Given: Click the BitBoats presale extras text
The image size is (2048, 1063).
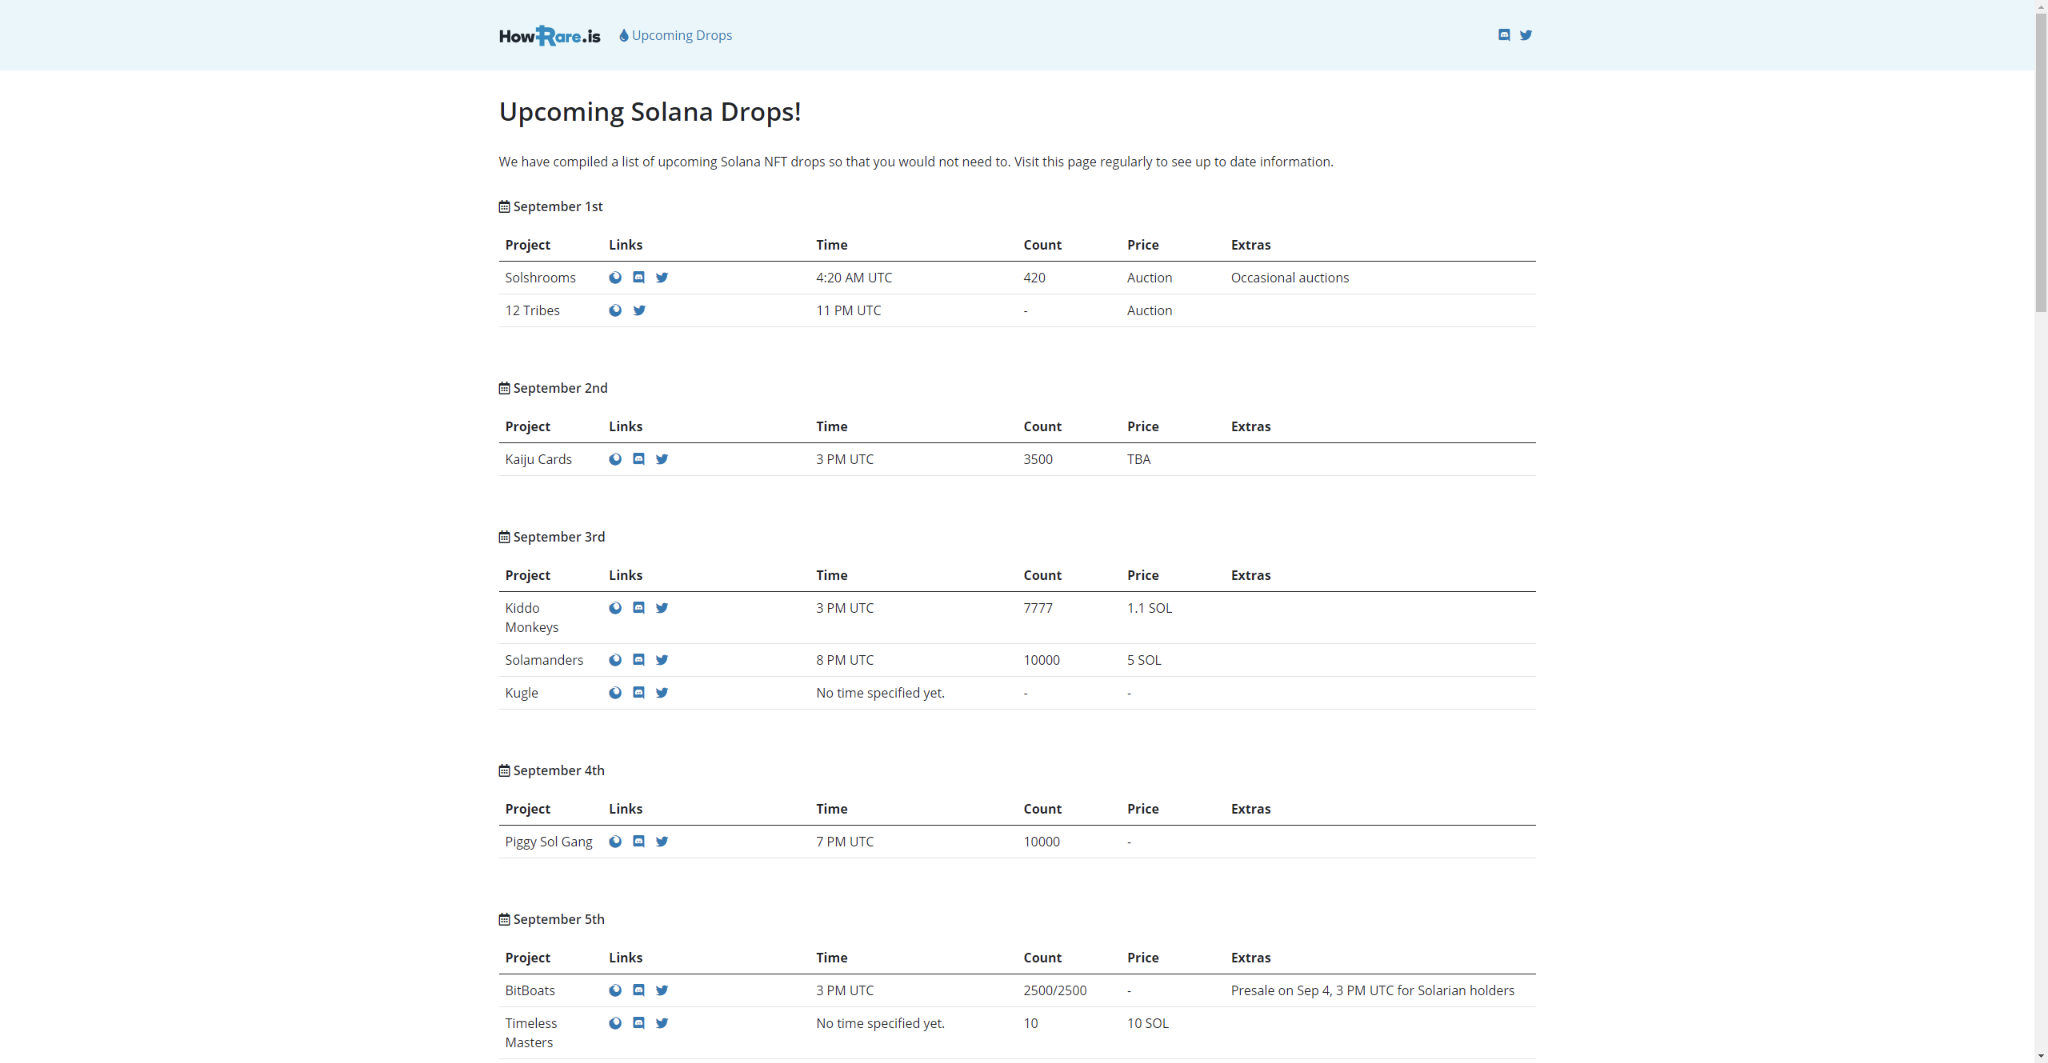Looking at the screenshot, I should (x=1373, y=990).
